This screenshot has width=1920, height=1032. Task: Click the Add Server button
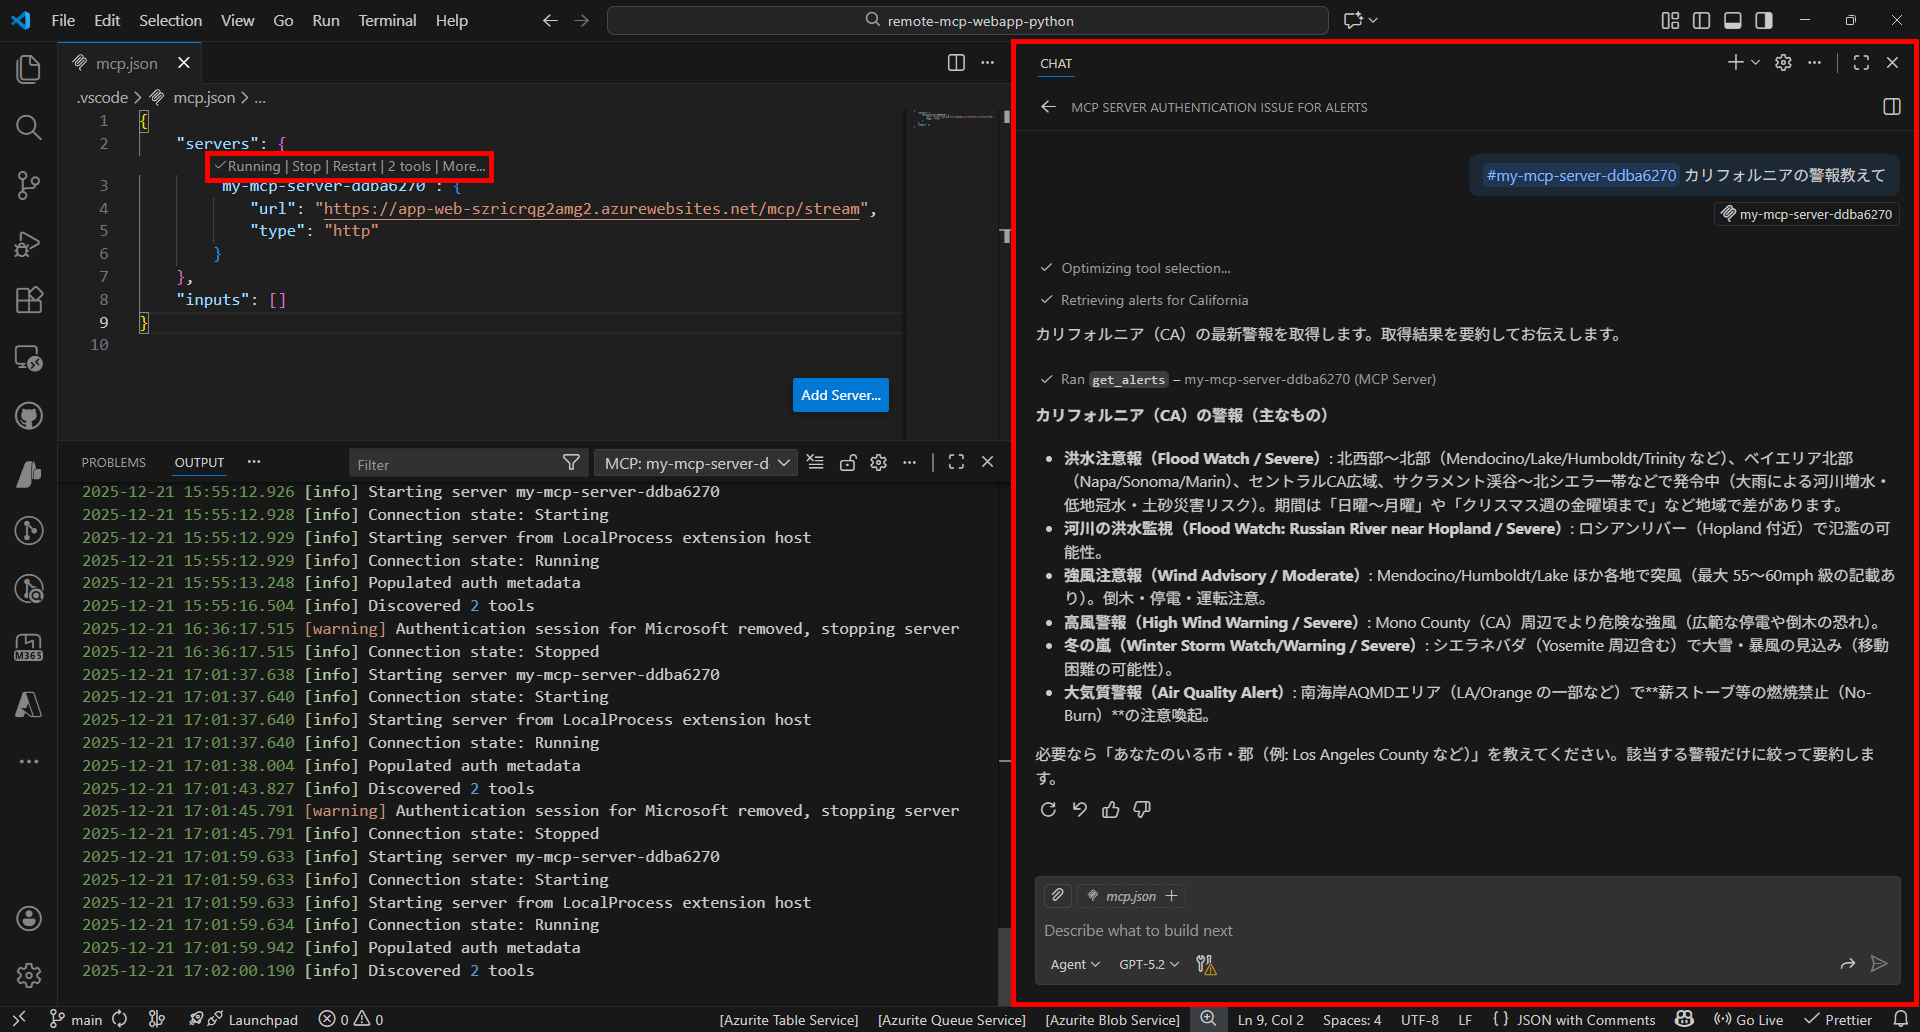click(x=840, y=395)
